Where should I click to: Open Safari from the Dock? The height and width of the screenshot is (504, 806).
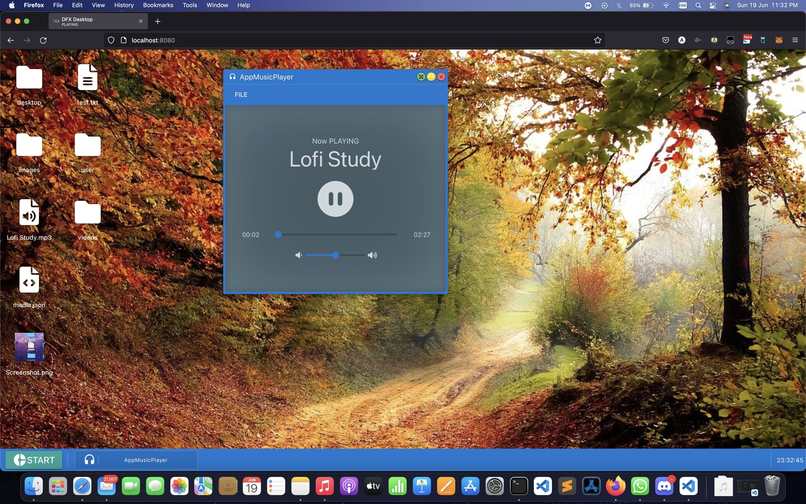point(82,485)
